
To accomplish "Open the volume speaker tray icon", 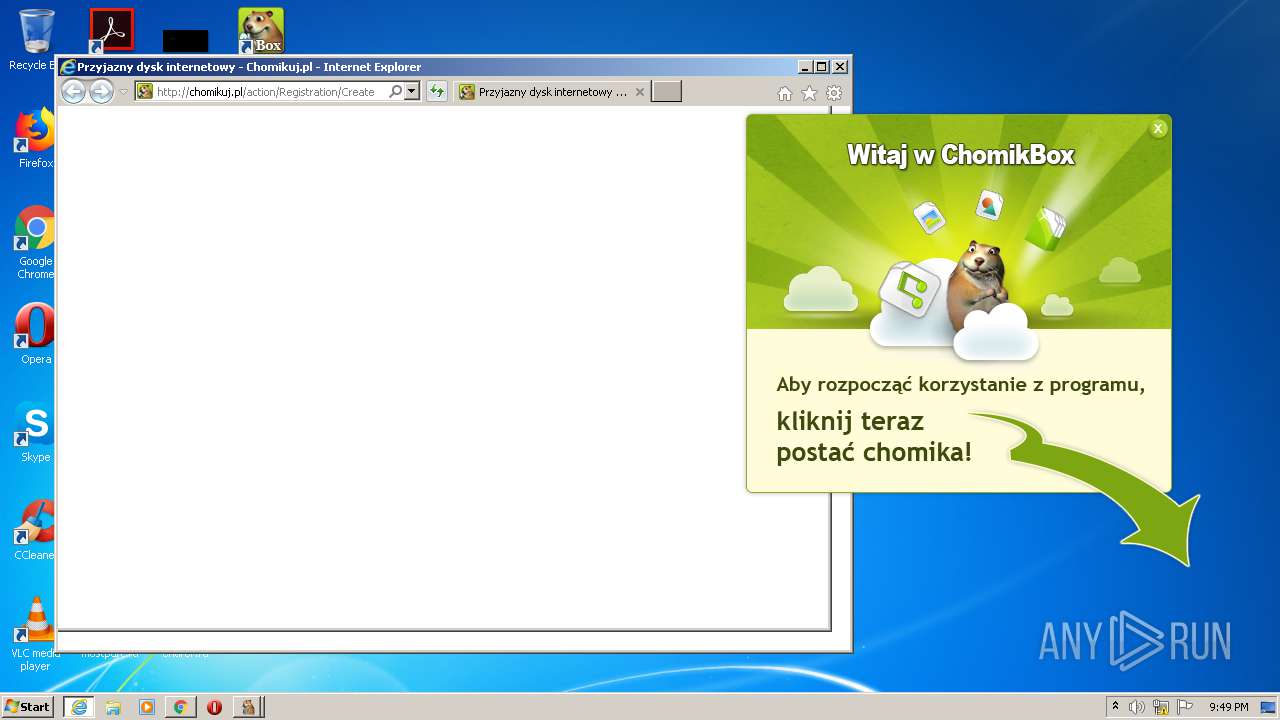I will point(1137,707).
